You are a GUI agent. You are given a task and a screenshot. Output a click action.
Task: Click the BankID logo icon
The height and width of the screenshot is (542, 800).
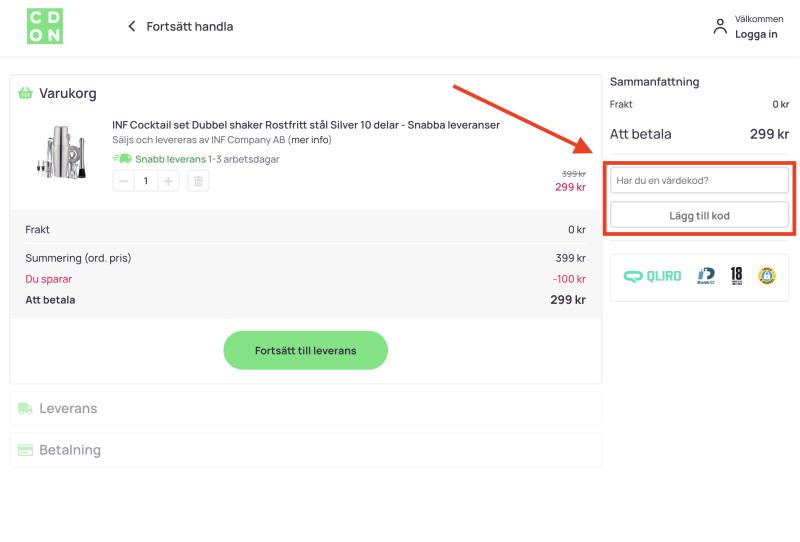tap(706, 276)
